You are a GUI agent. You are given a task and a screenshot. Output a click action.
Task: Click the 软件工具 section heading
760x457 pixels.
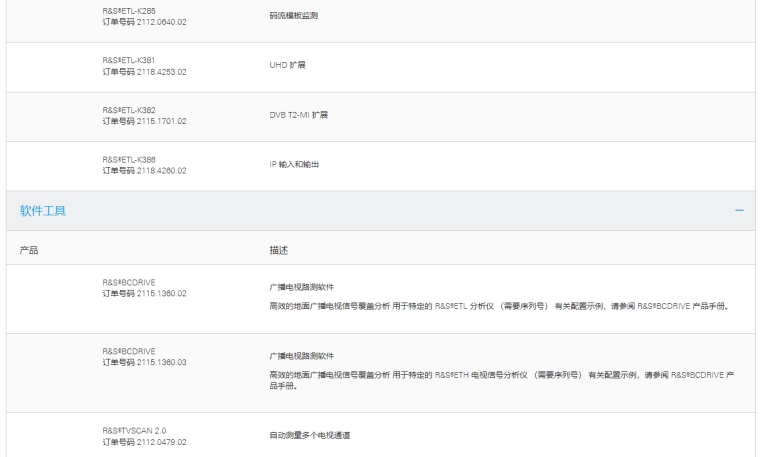[43, 211]
